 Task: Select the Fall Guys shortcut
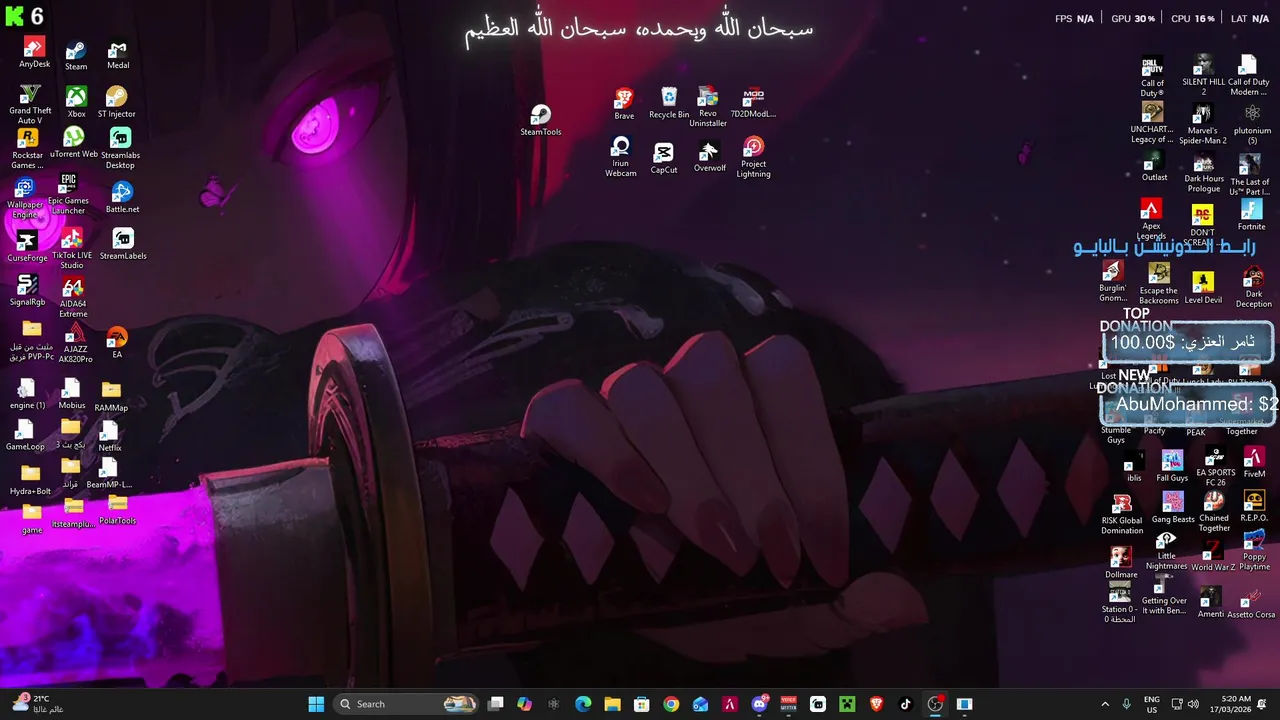pos(1172,467)
